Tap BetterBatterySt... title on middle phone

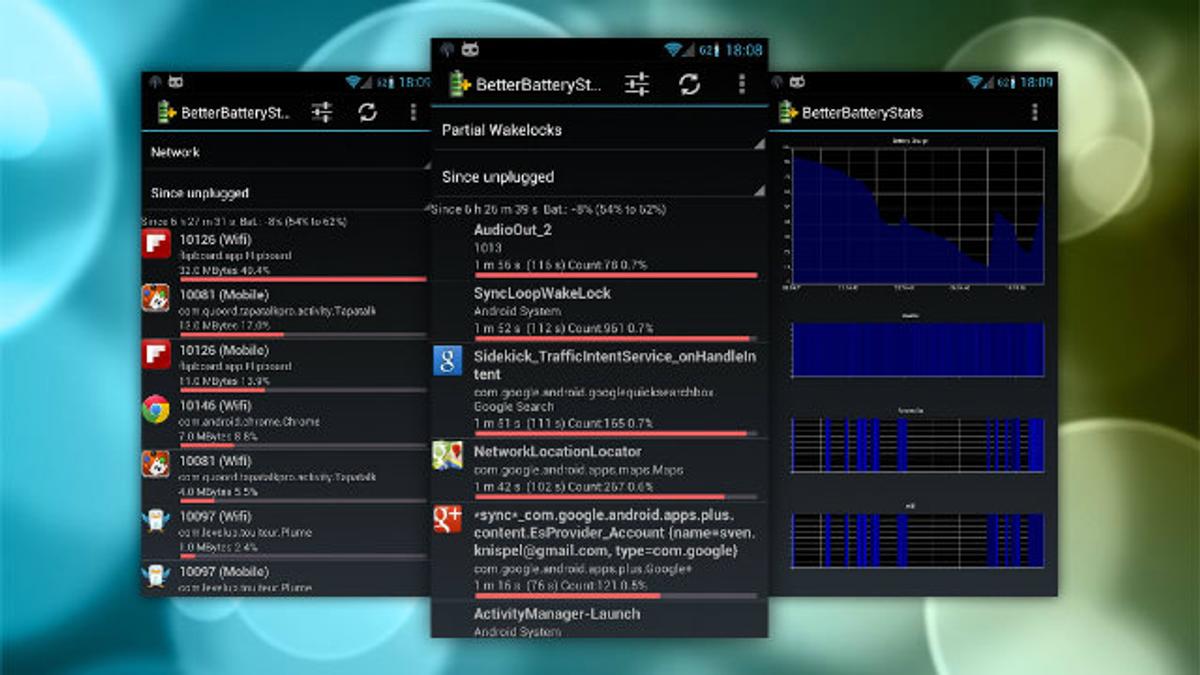(539, 85)
